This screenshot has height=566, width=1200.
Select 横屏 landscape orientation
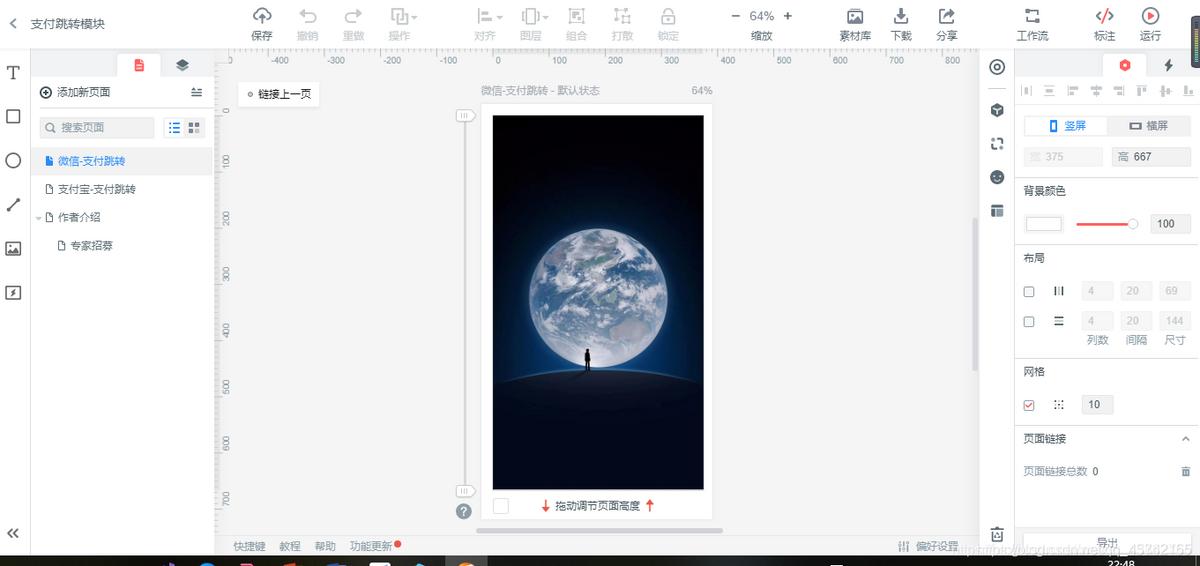(1148, 126)
